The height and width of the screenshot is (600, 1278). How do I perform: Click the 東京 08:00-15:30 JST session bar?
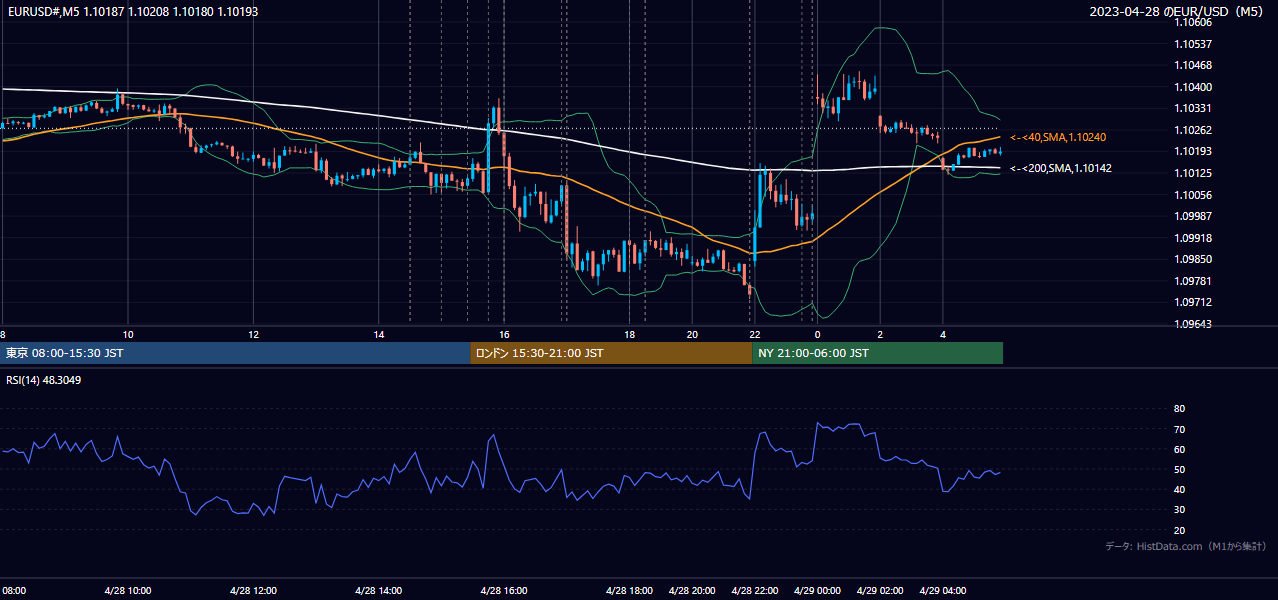(x=236, y=353)
